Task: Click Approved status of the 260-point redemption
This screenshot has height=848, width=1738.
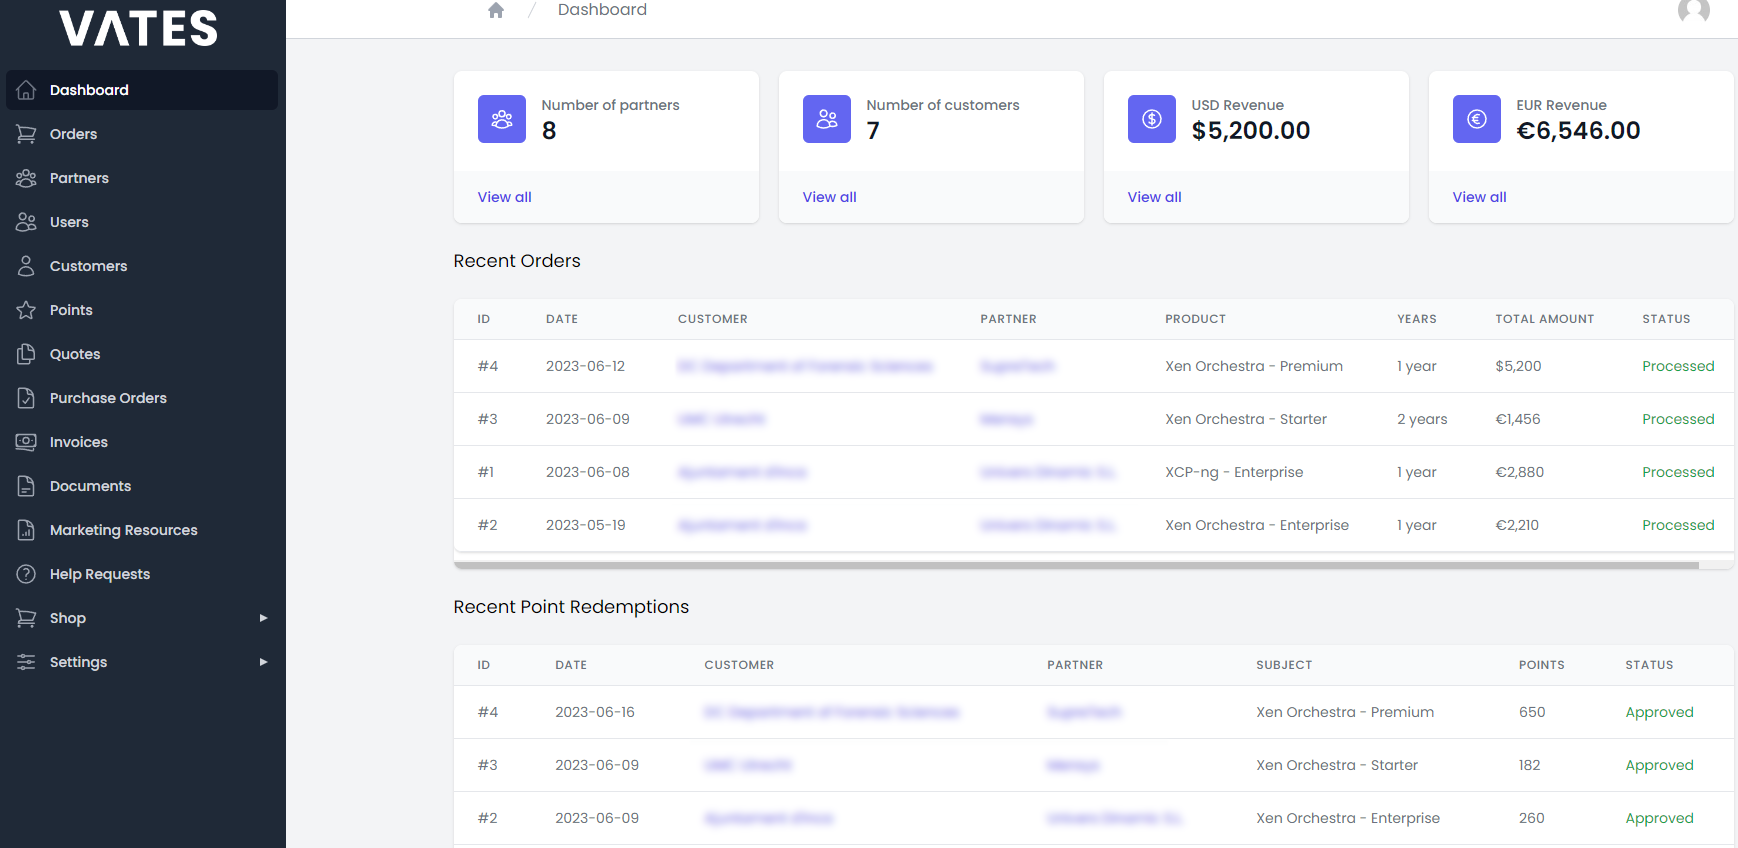Action: click(x=1659, y=818)
